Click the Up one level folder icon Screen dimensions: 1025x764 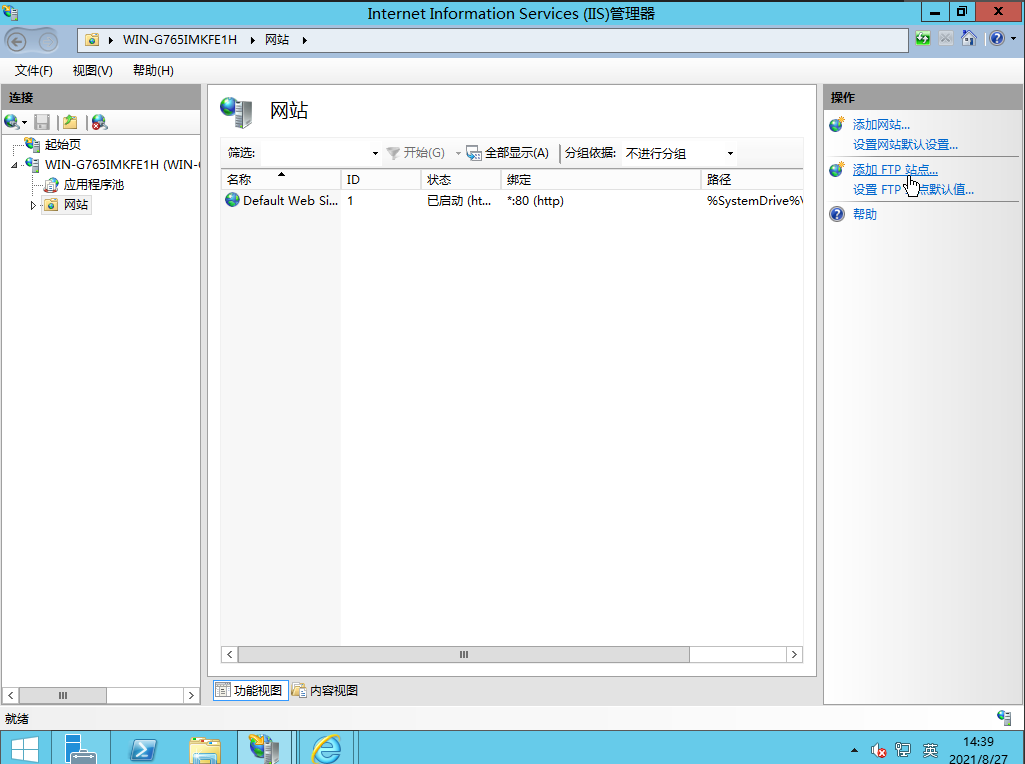pos(70,122)
